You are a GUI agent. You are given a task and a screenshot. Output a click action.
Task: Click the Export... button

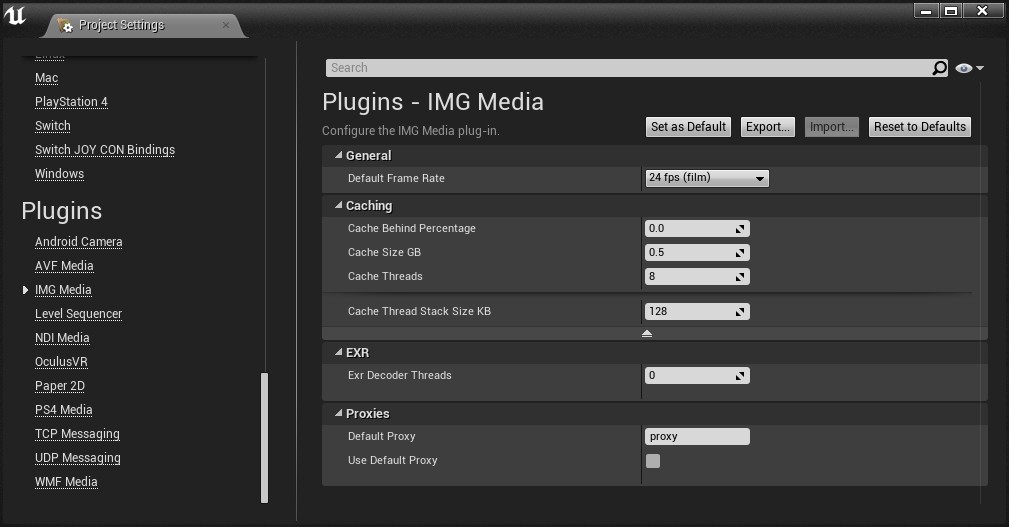pos(768,127)
